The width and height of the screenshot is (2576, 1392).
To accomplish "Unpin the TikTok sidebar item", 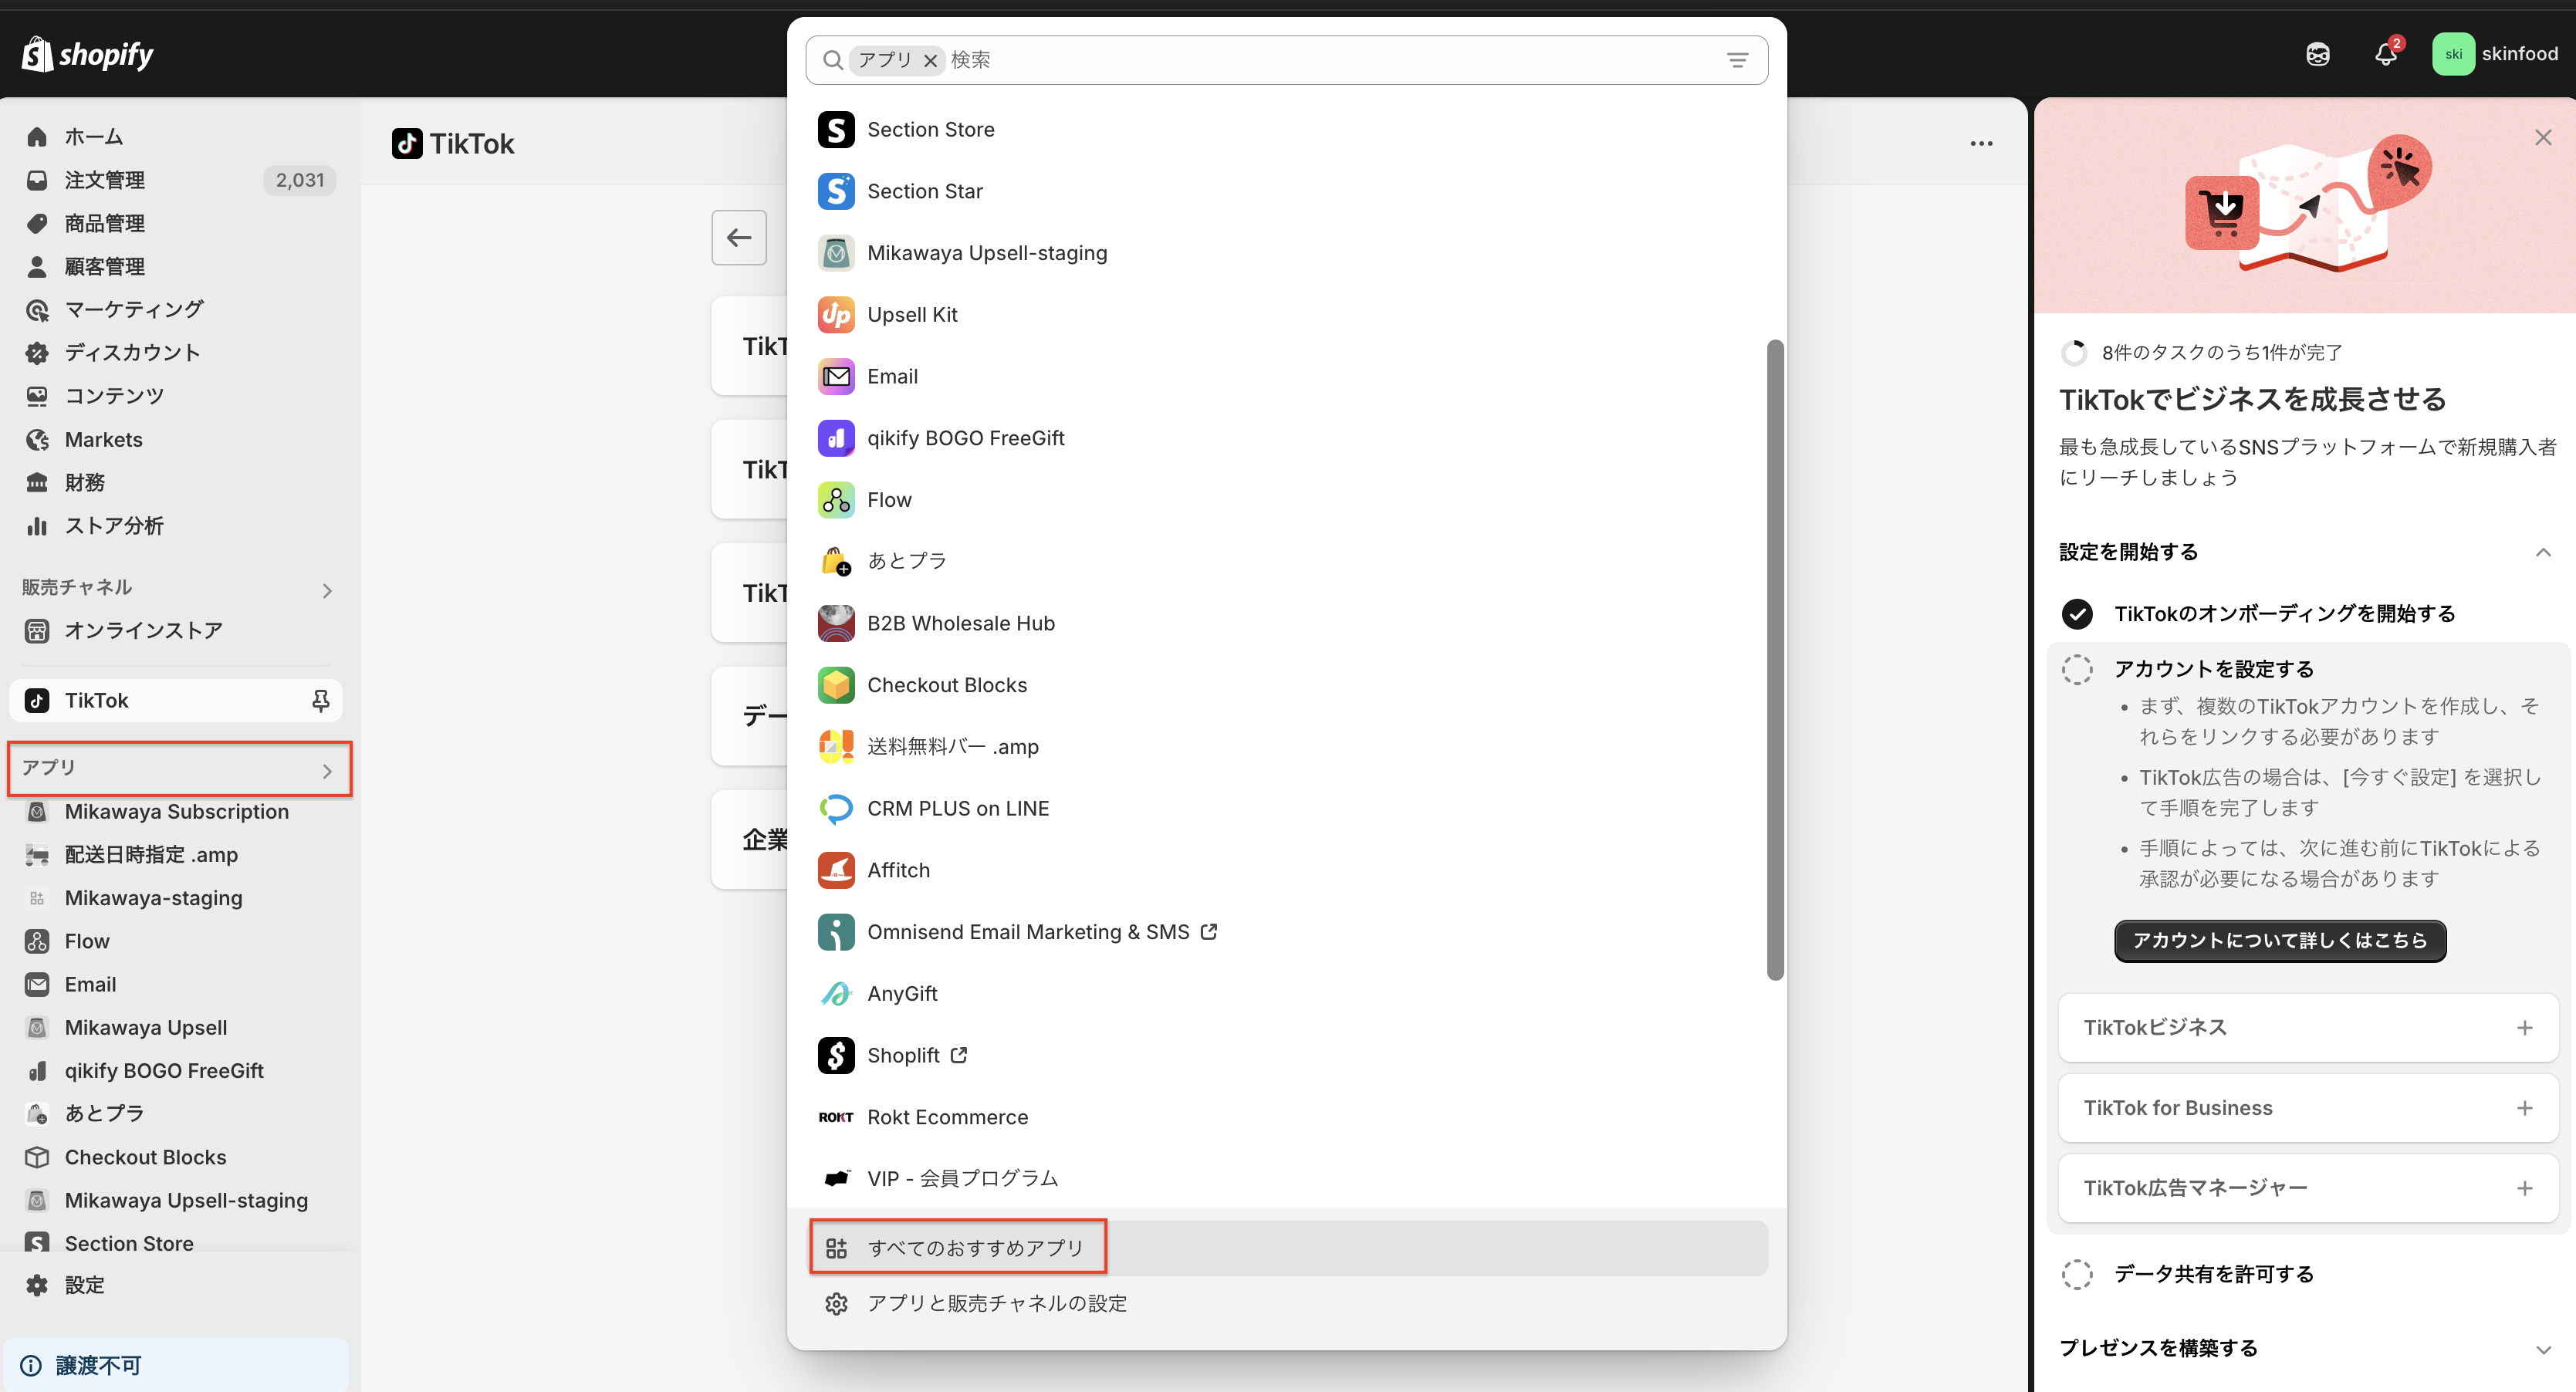I will click(320, 701).
